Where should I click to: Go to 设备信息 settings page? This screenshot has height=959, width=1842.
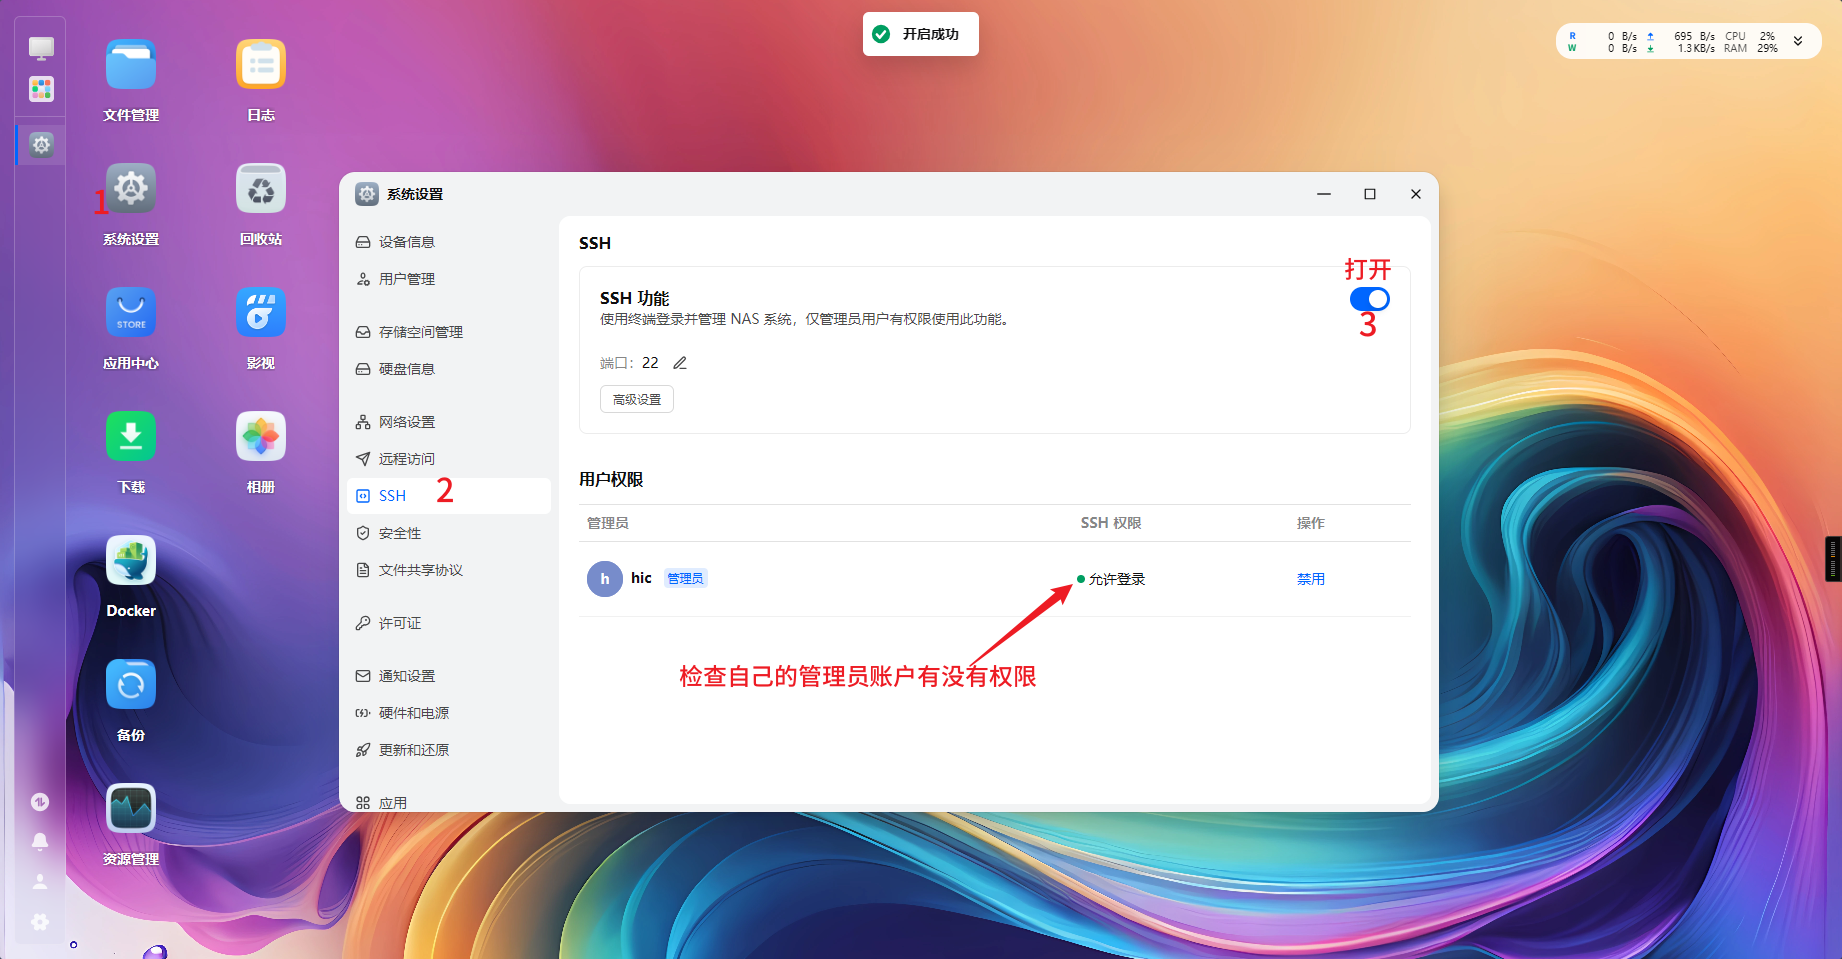click(449, 242)
